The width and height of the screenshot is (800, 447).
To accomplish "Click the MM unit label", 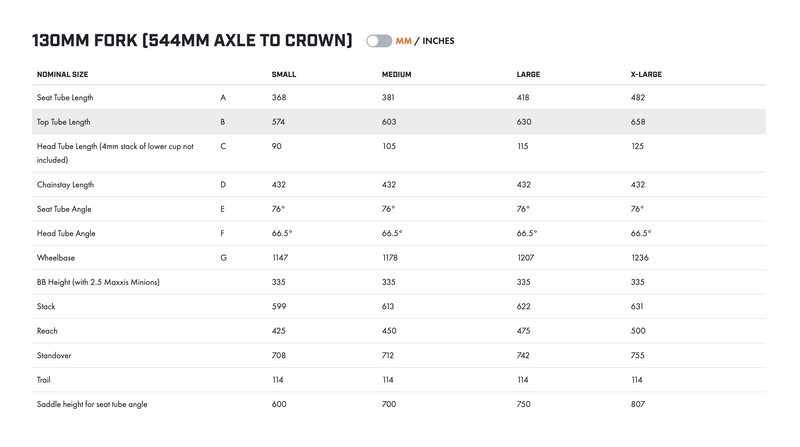I will click(x=404, y=41).
